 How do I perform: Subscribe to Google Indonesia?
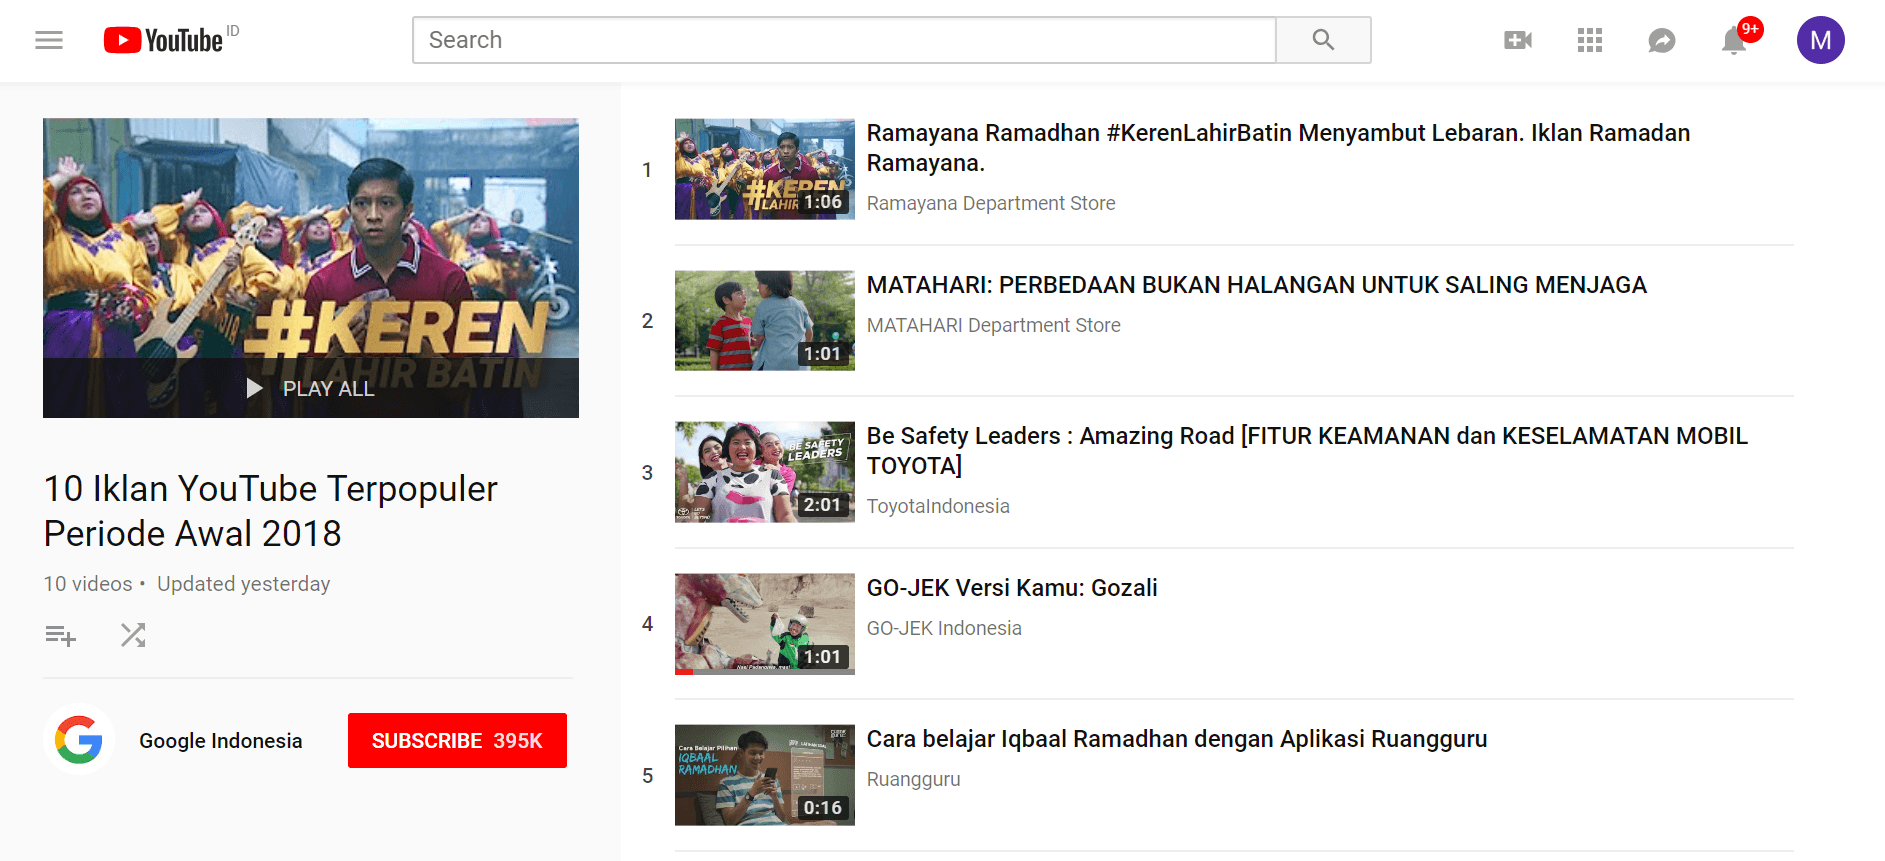pos(457,740)
